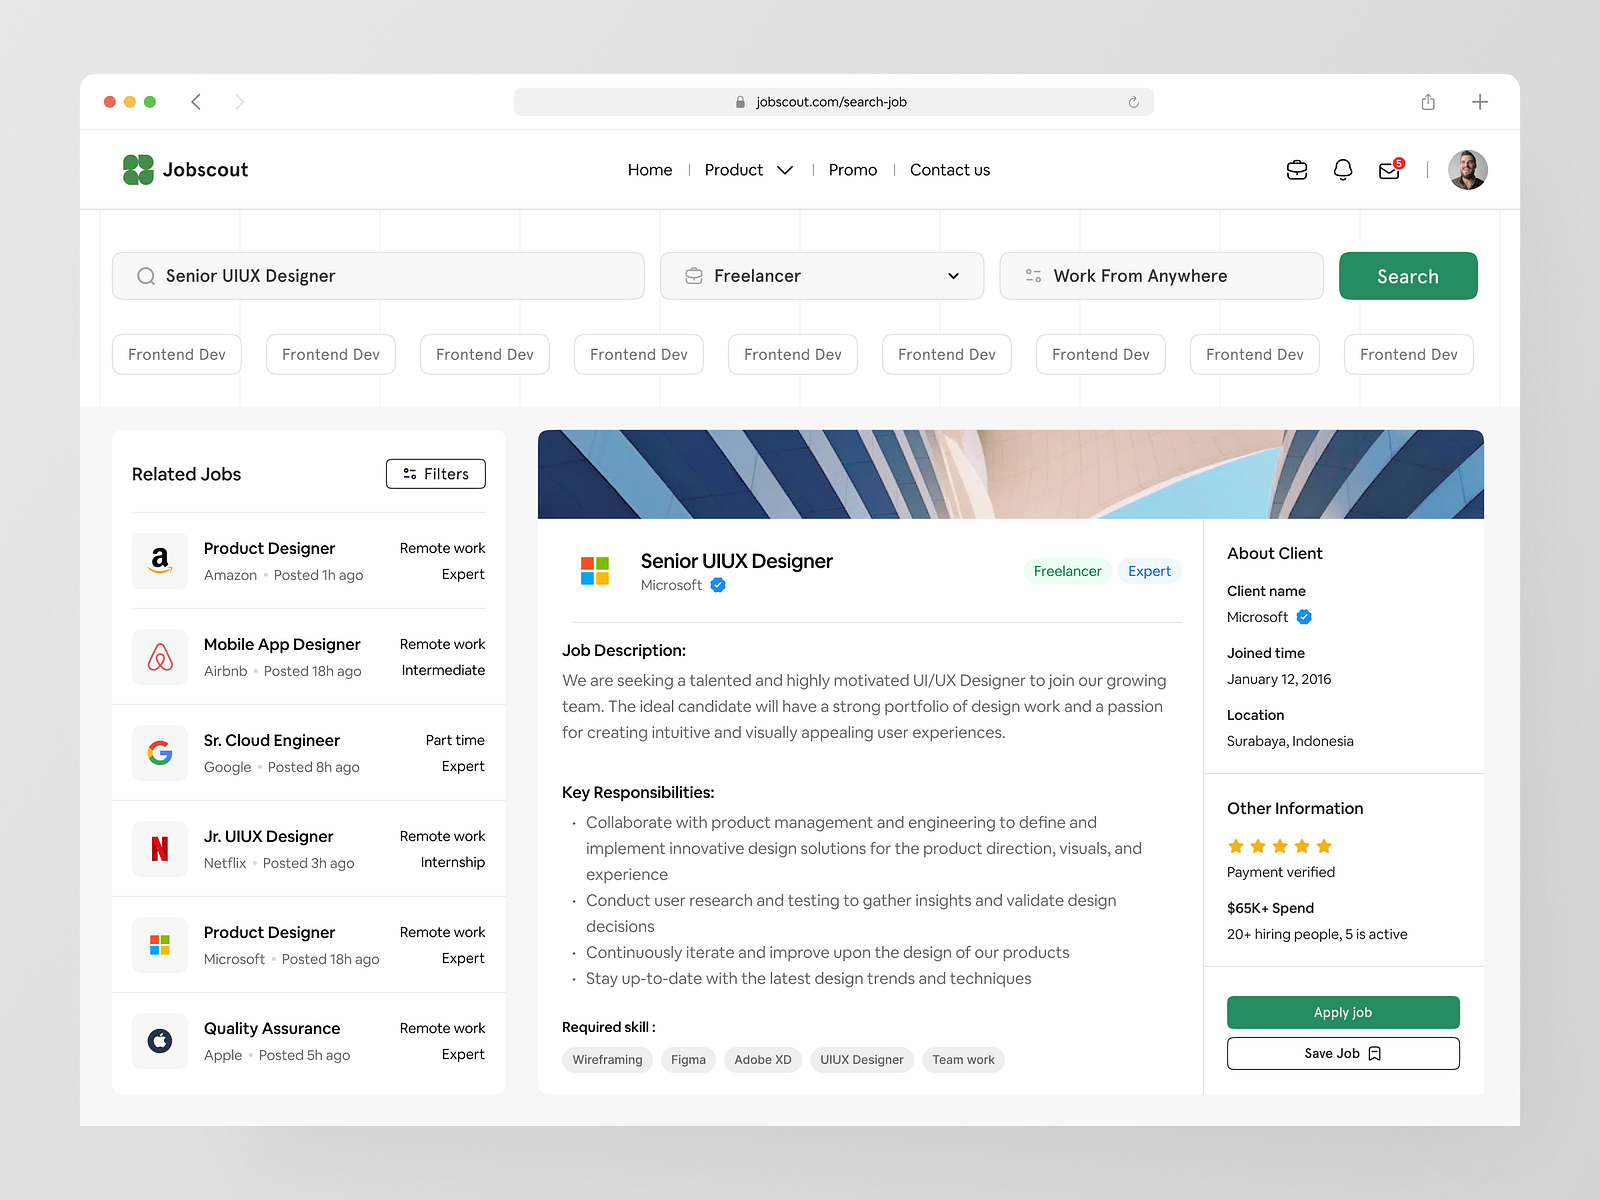The height and width of the screenshot is (1200, 1600).
Task: Open the messages envelope with 5 unread
Action: [x=1389, y=171]
